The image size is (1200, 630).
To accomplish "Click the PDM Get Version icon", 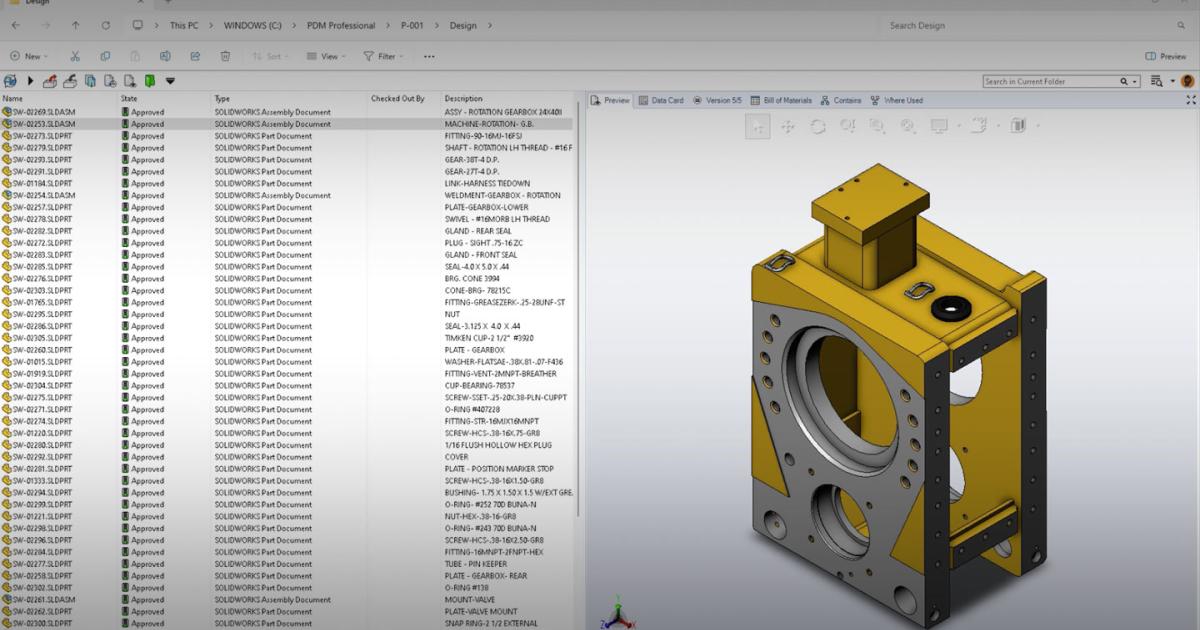I will click(110, 81).
